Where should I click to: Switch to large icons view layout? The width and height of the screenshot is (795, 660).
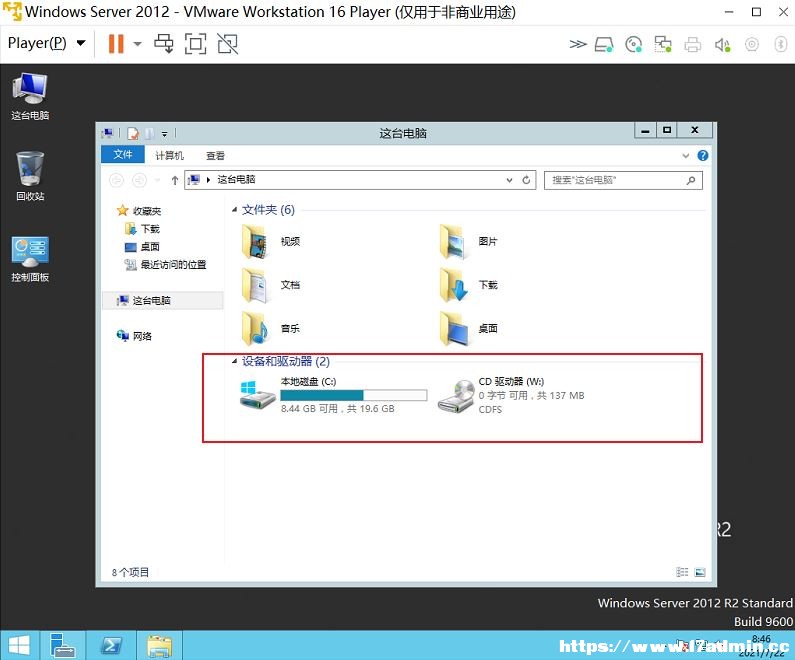click(x=700, y=572)
